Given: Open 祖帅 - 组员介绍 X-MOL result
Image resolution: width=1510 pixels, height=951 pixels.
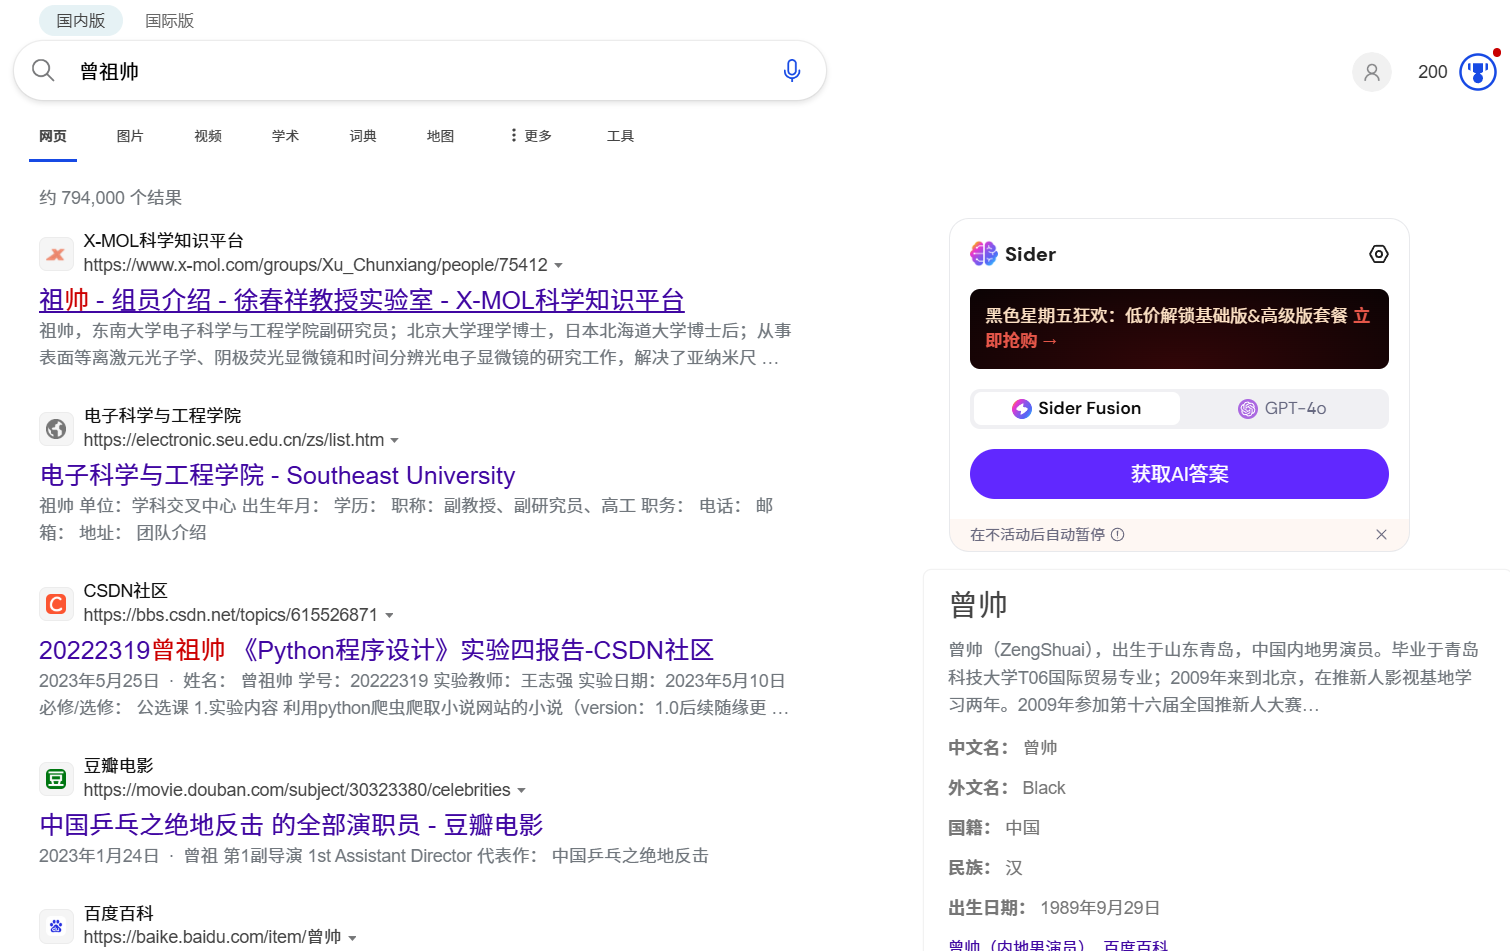Looking at the screenshot, I should tap(361, 300).
